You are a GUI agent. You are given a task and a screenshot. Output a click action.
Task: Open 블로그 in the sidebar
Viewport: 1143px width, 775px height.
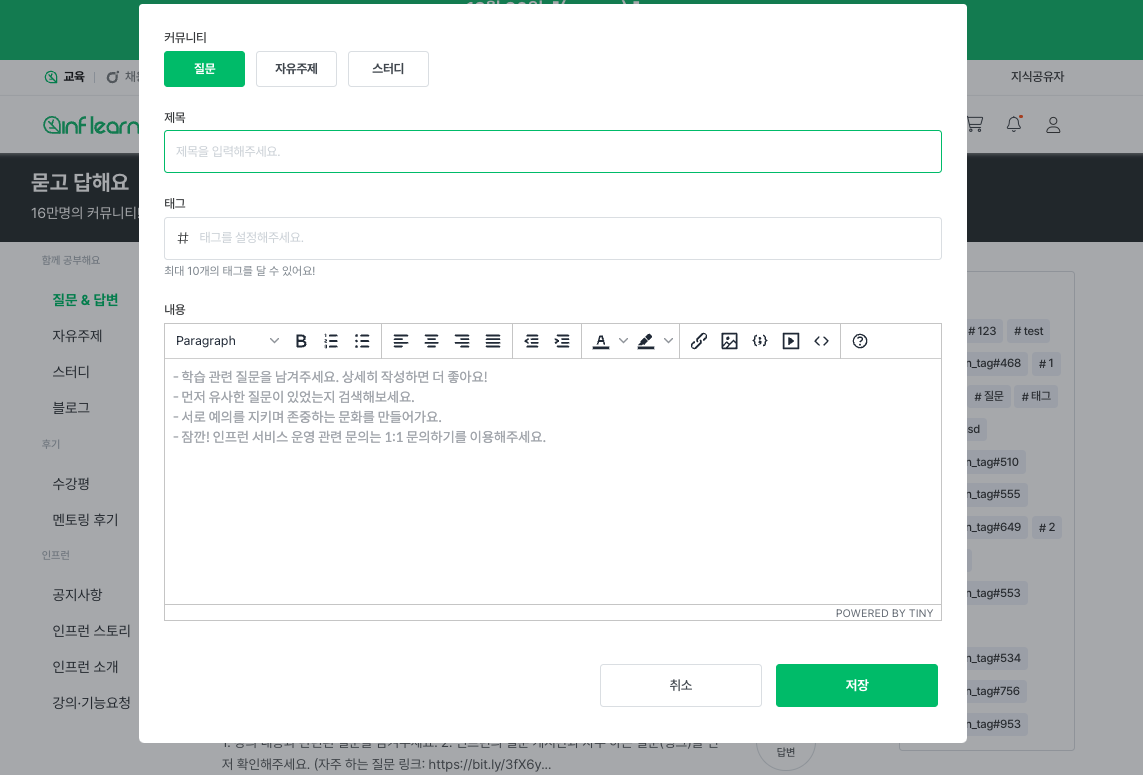pos(71,408)
